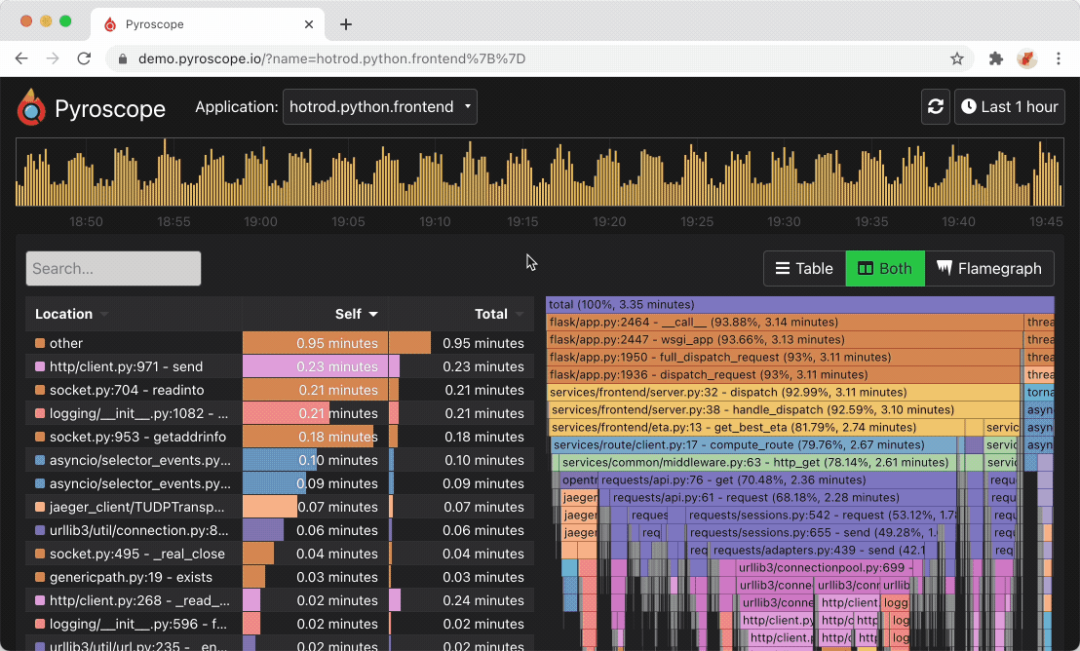The width and height of the screenshot is (1080, 651).
Task: Open Chrome's three-dot menu
Action: 1058,59
